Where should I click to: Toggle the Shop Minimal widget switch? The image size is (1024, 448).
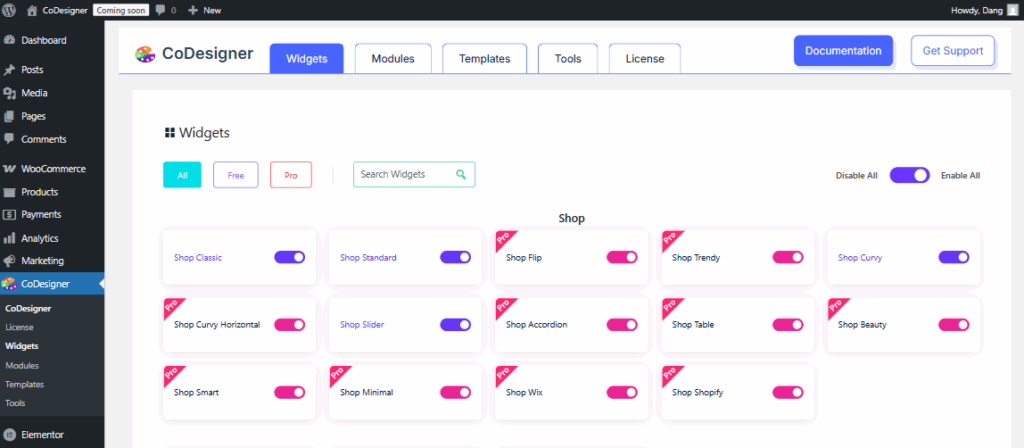pos(455,392)
